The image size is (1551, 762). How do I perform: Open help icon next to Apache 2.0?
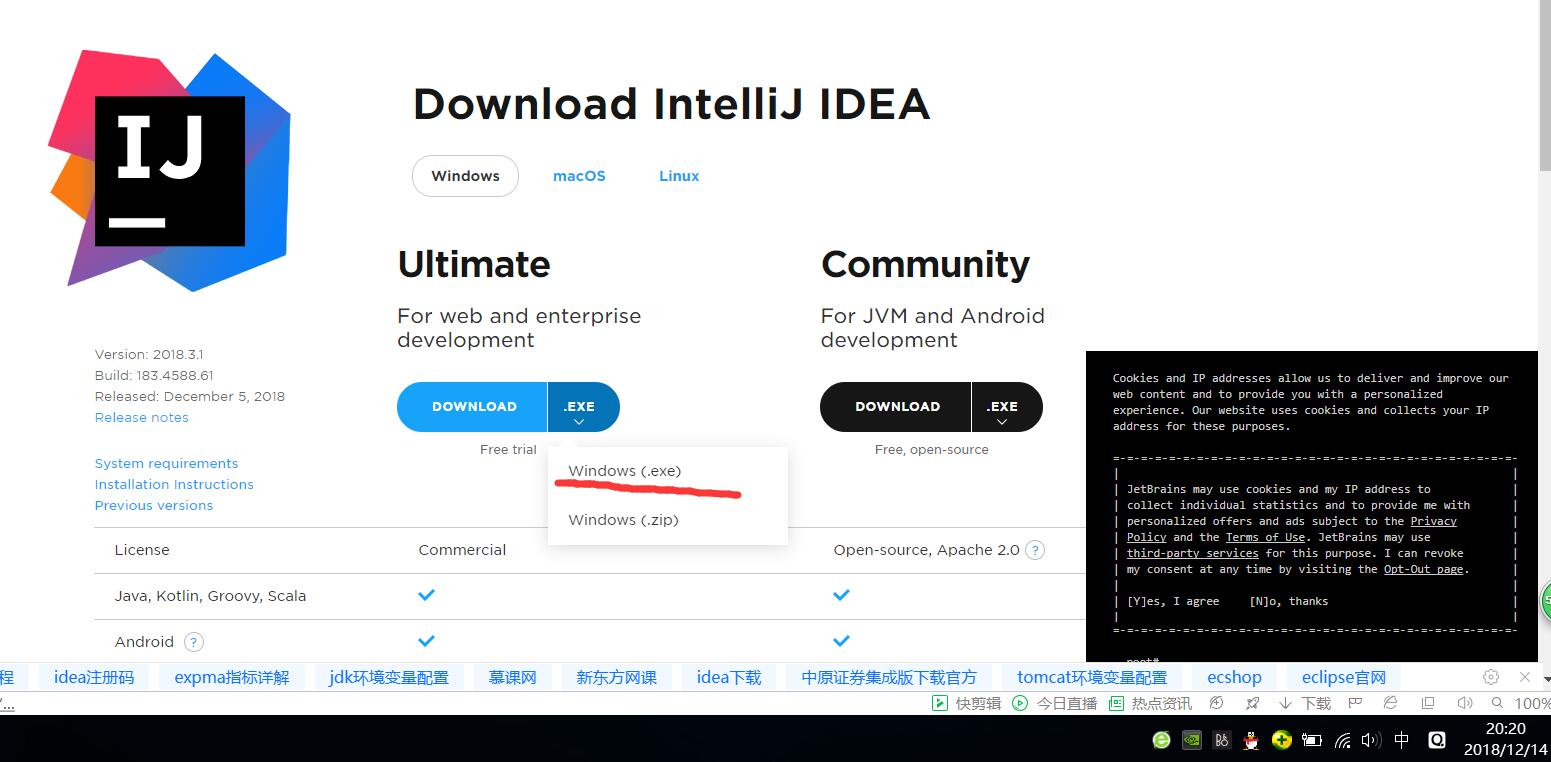(x=1036, y=550)
